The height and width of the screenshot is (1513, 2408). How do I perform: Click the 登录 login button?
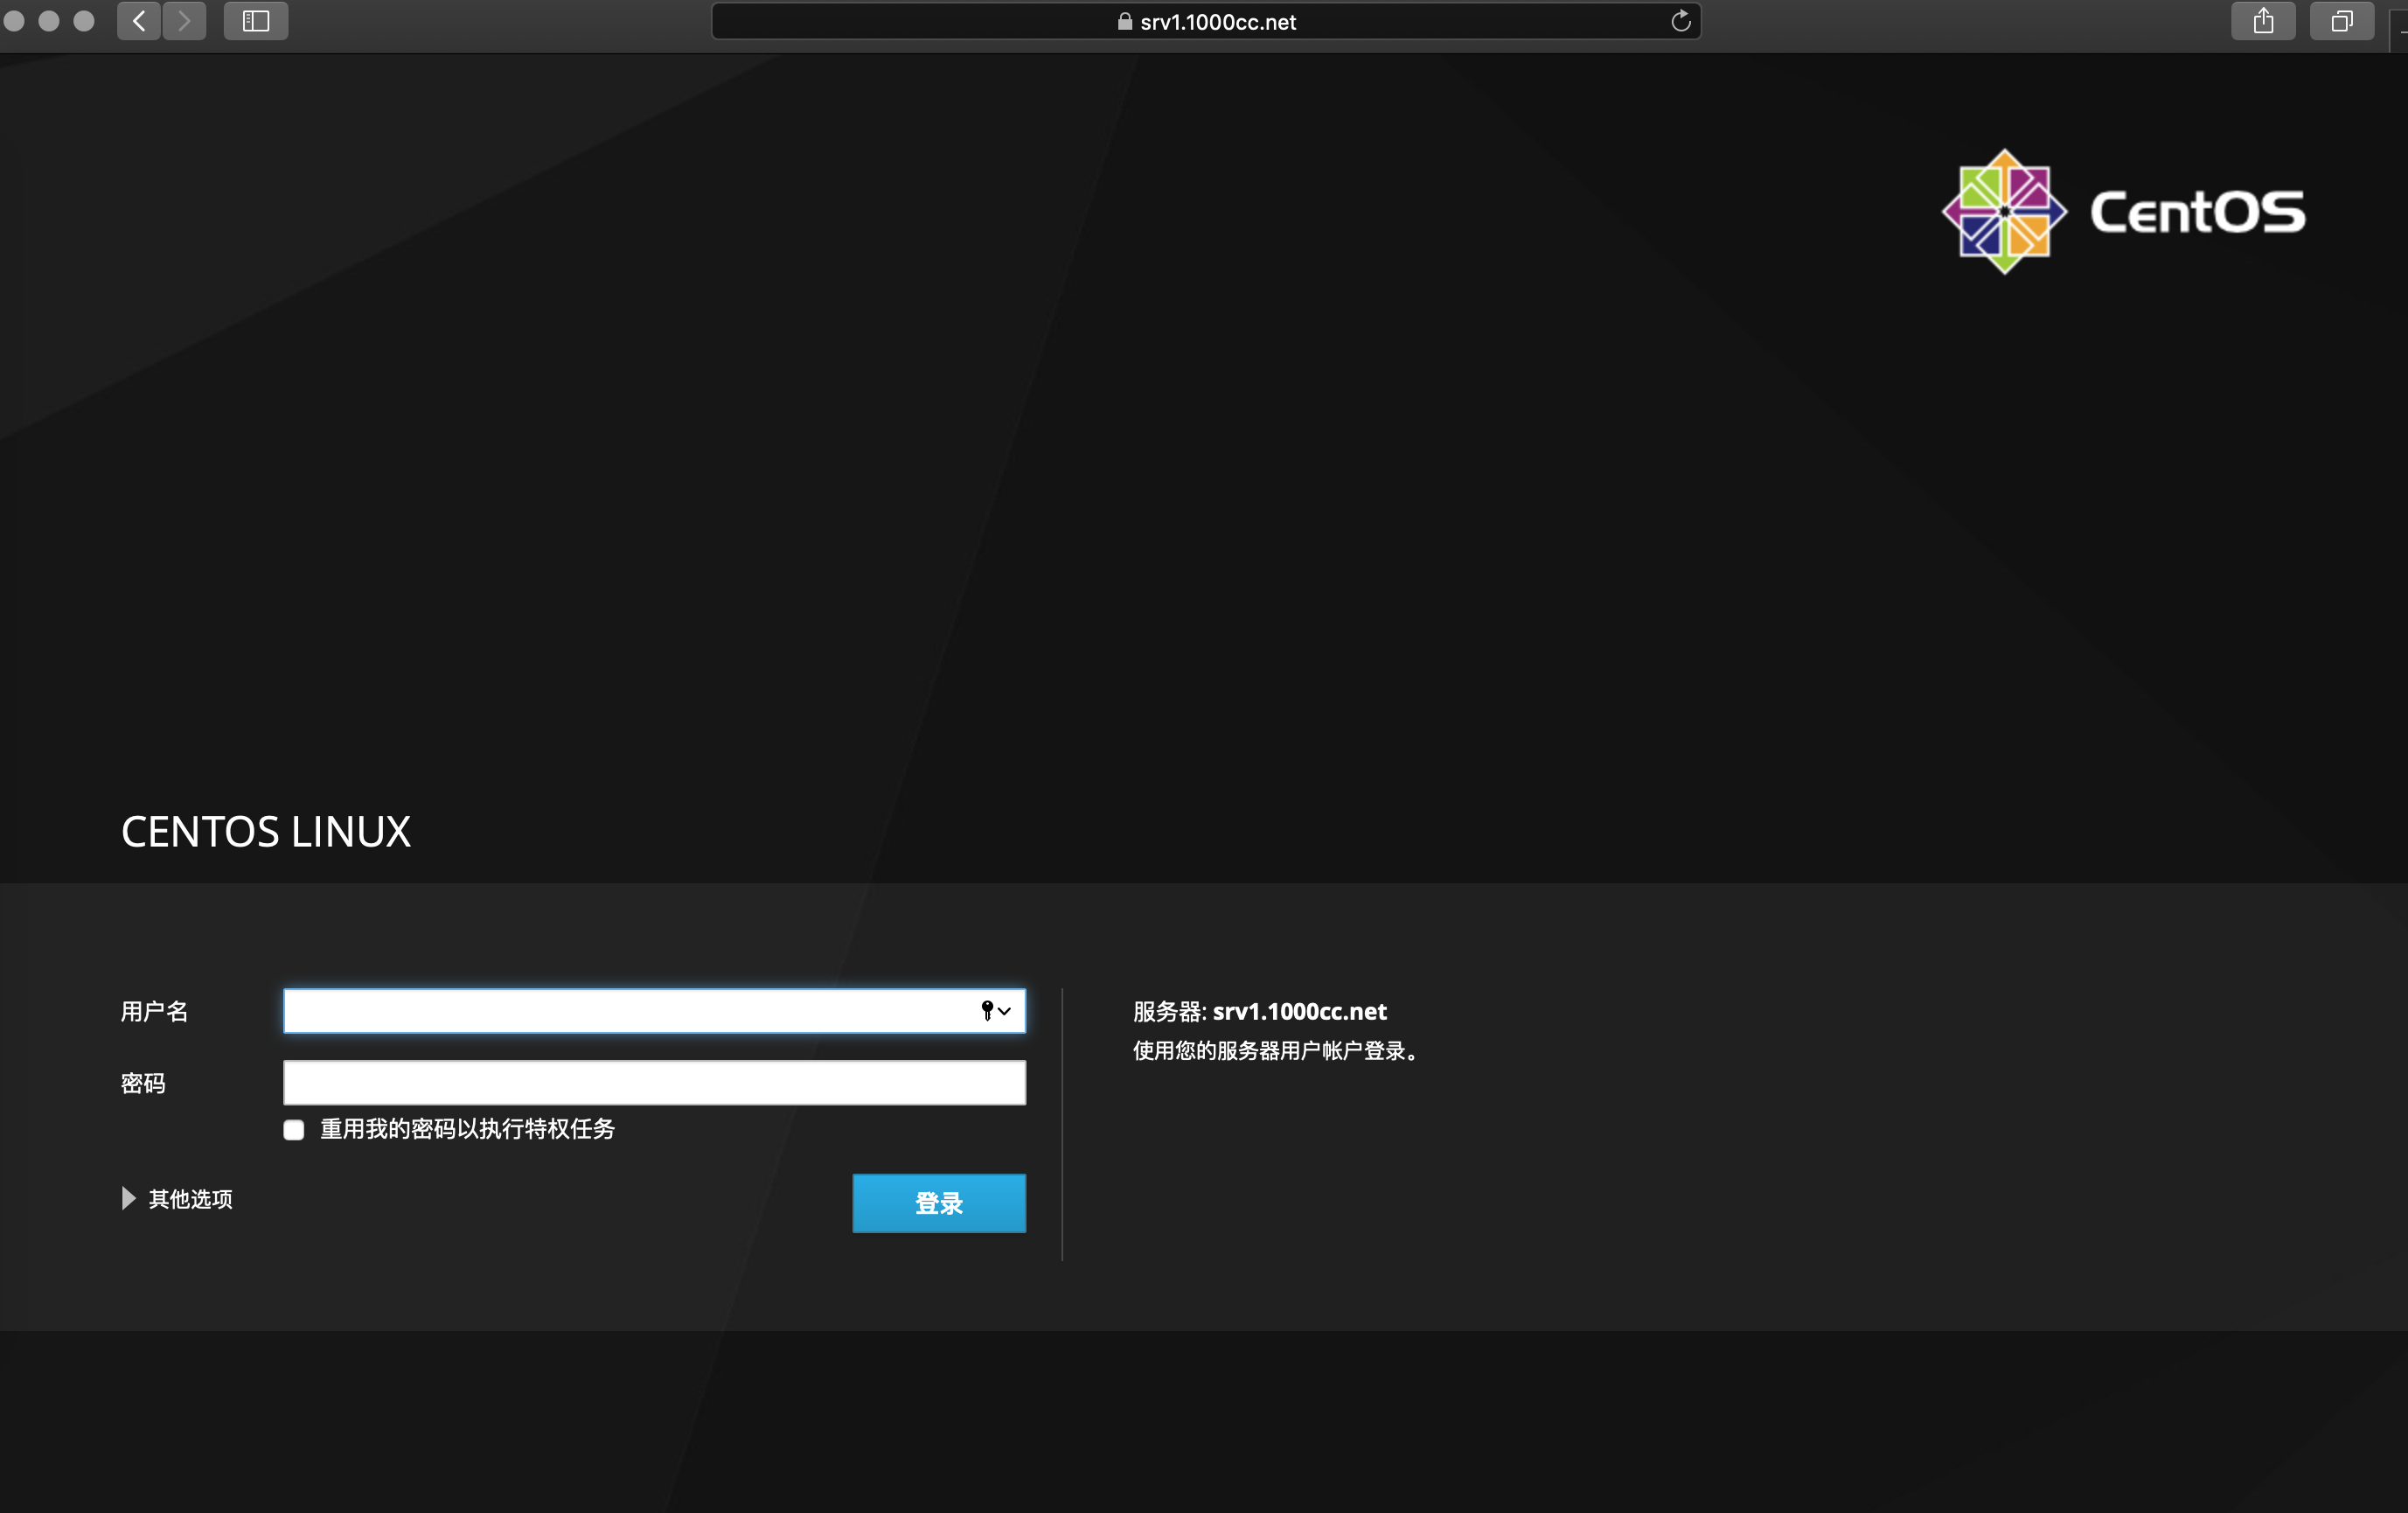pos(939,1203)
